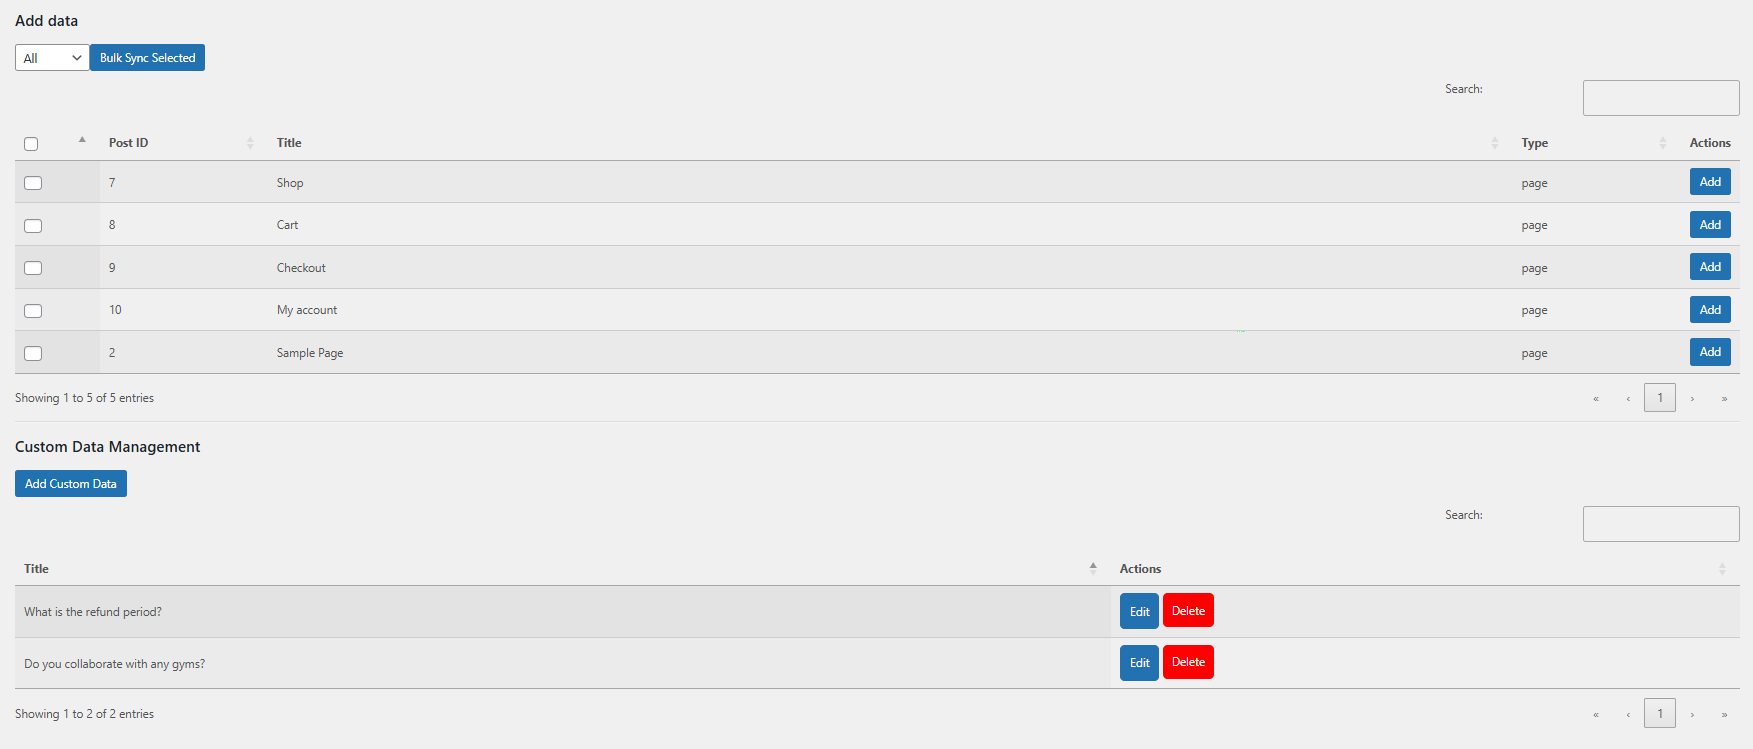1753x749 pixels.
Task: Focus the search field above pages table
Action: point(1661,98)
